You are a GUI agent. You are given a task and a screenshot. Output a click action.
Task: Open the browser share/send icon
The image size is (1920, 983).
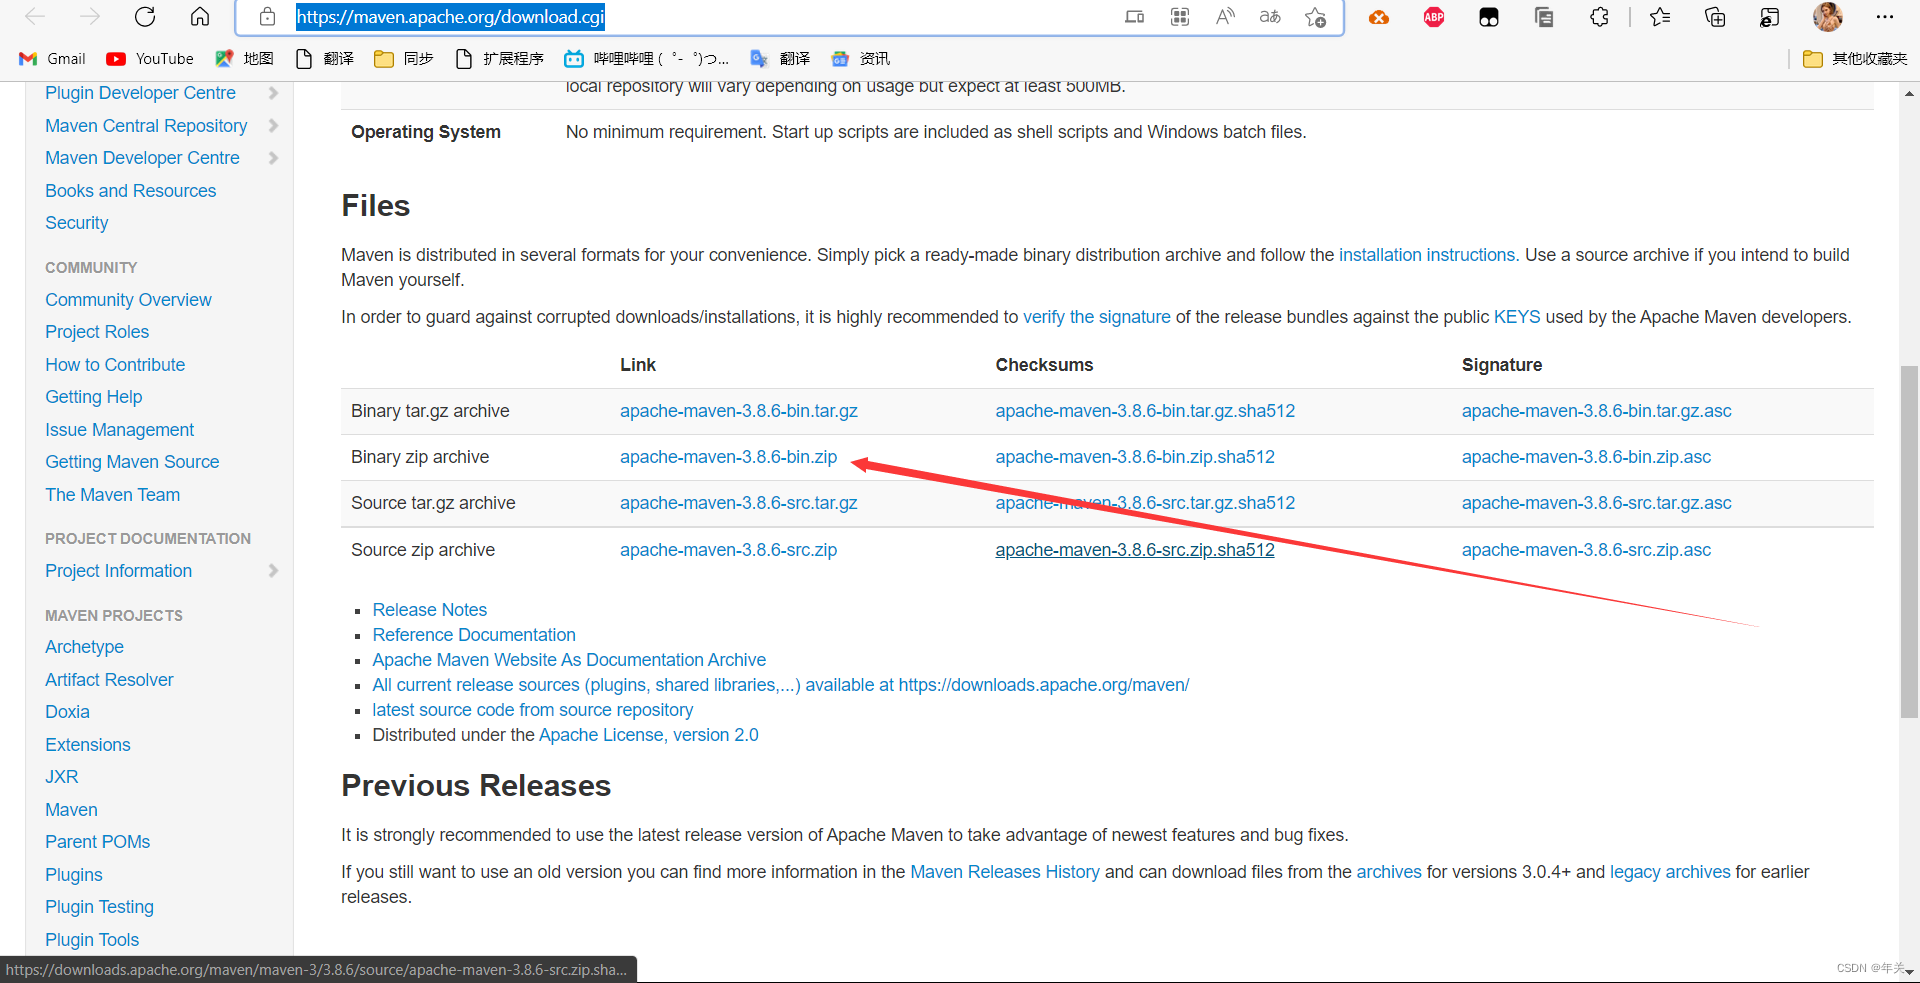coord(1770,17)
